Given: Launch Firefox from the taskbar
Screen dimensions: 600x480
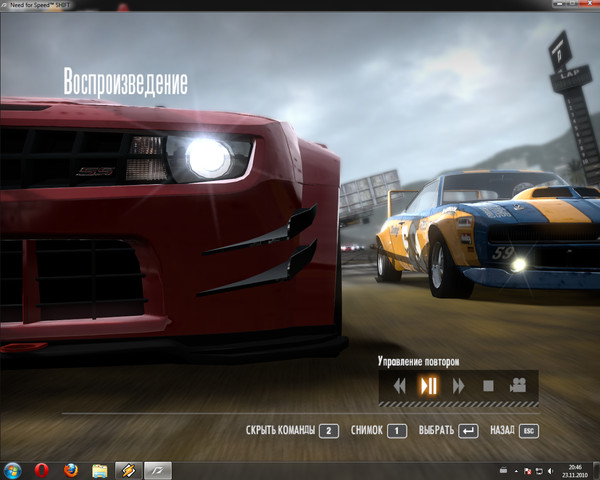Looking at the screenshot, I should [x=71, y=470].
